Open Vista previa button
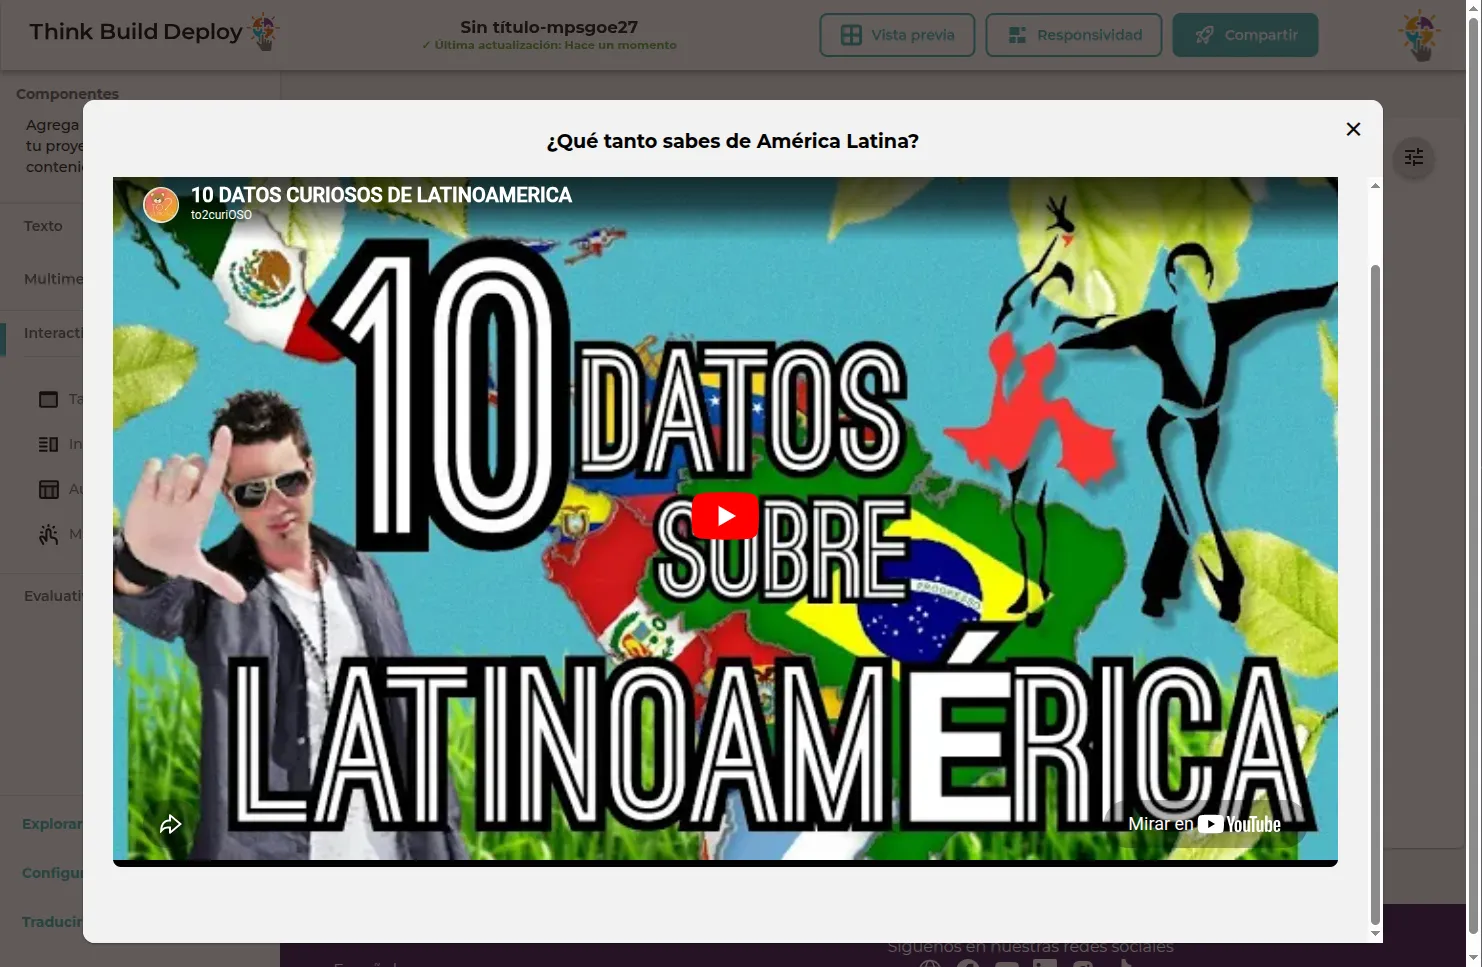 tap(897, 35)
